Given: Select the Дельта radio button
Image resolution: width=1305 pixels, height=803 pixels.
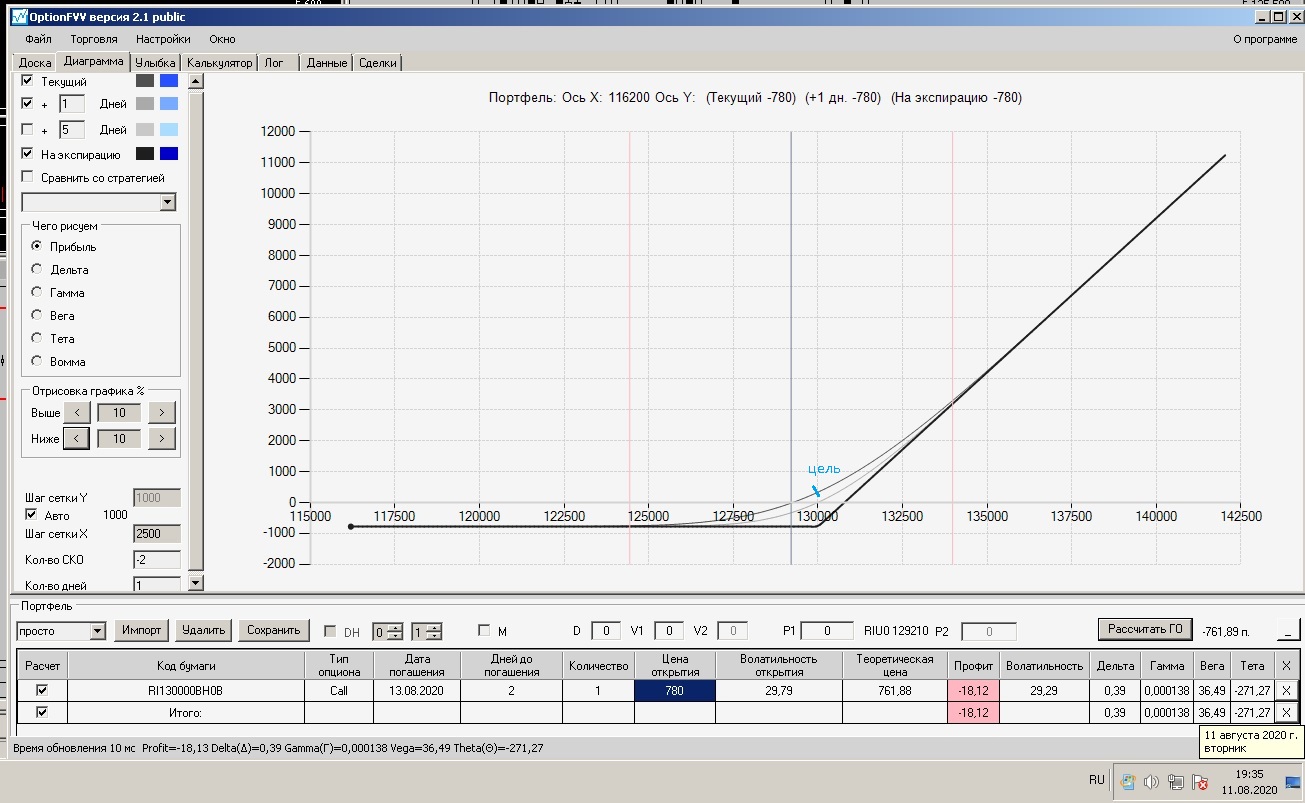Looking at the screenshot, I should [37, 269].
